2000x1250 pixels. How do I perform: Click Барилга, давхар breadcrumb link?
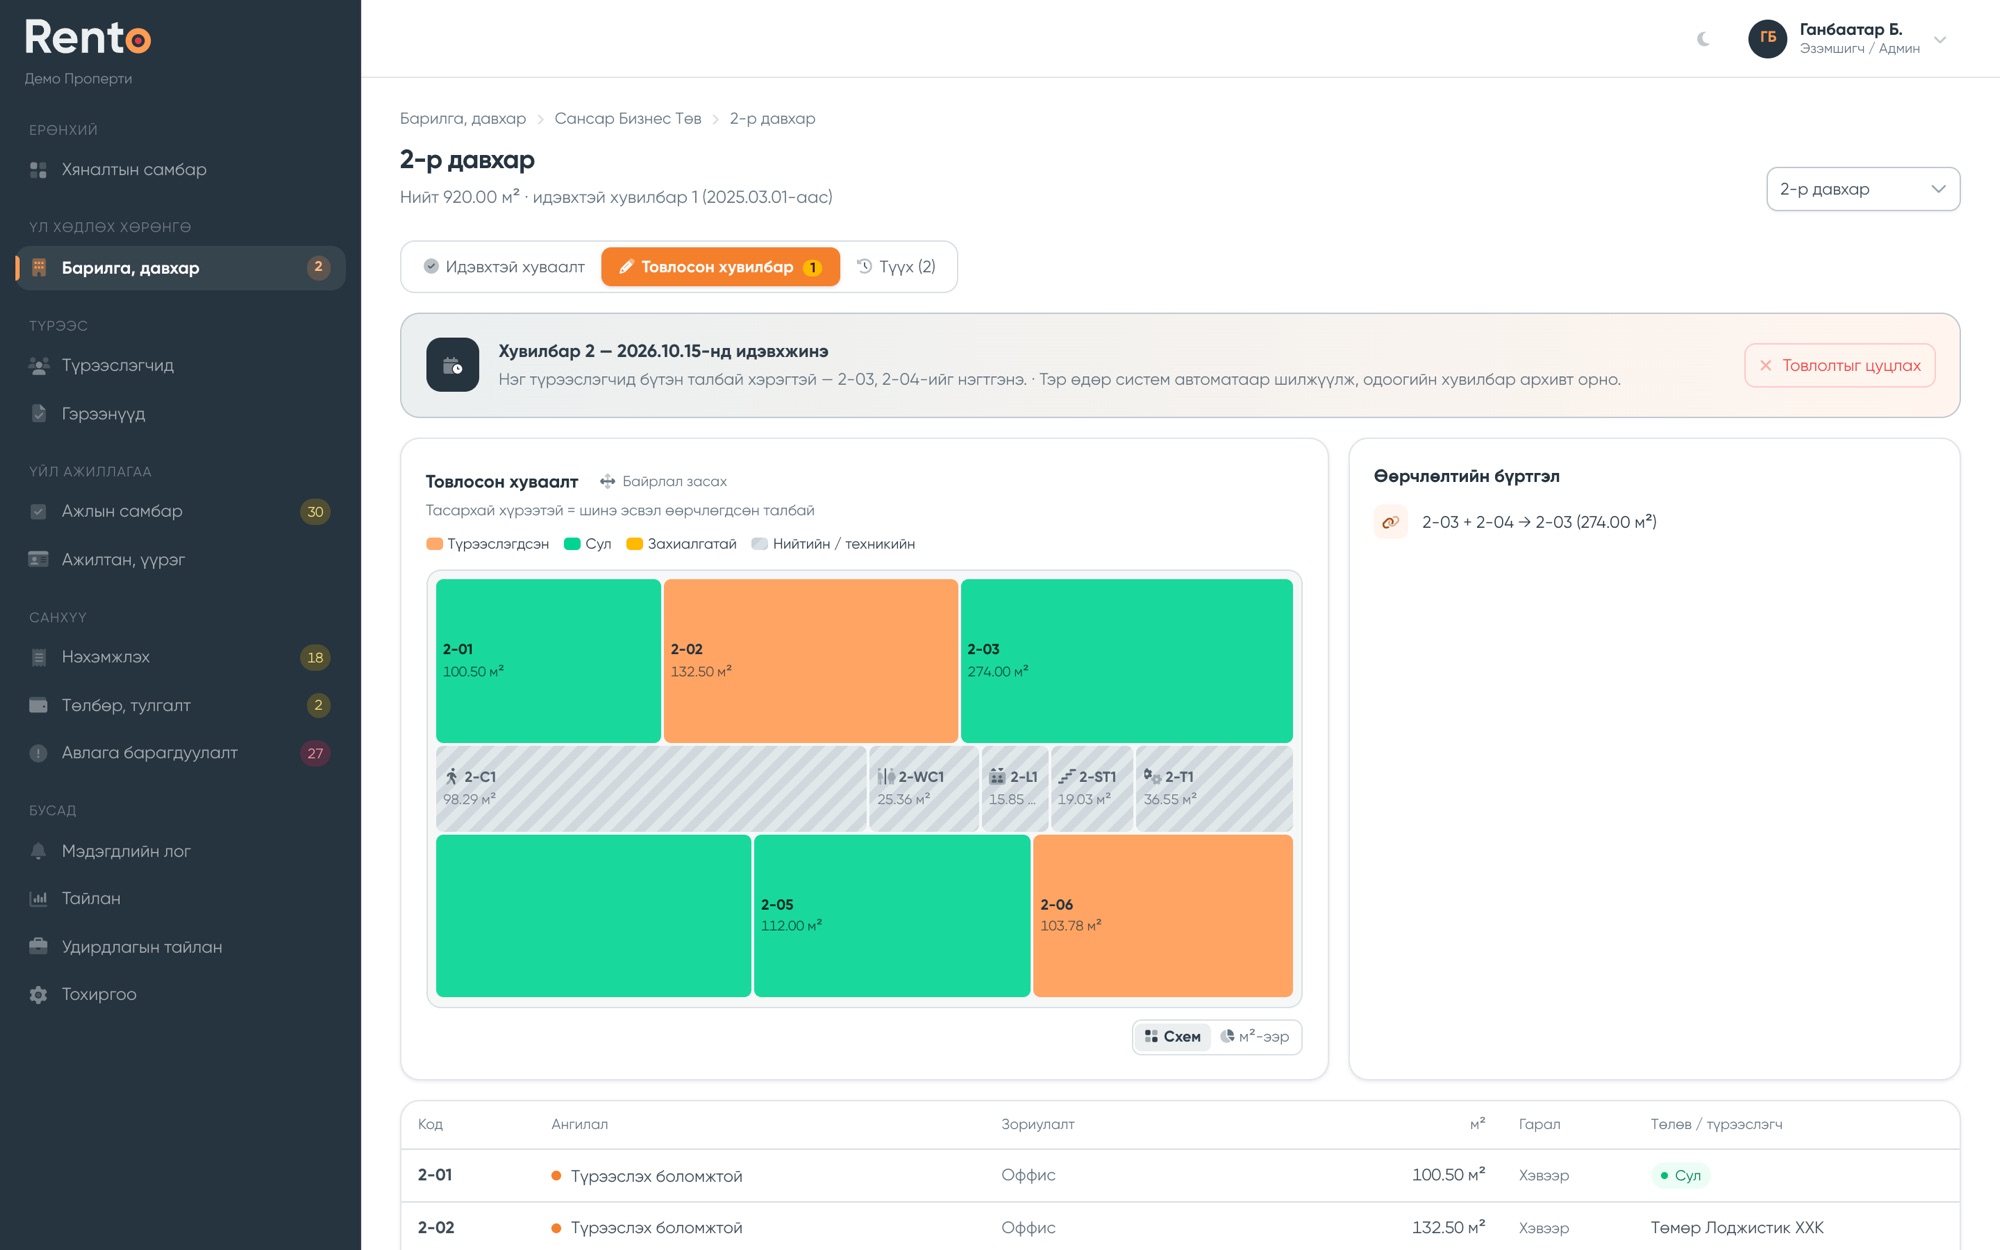[463, 119]
